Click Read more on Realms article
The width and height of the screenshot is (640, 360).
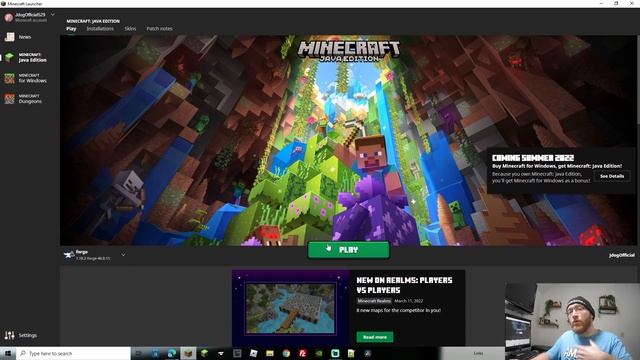tap(375, 337)
